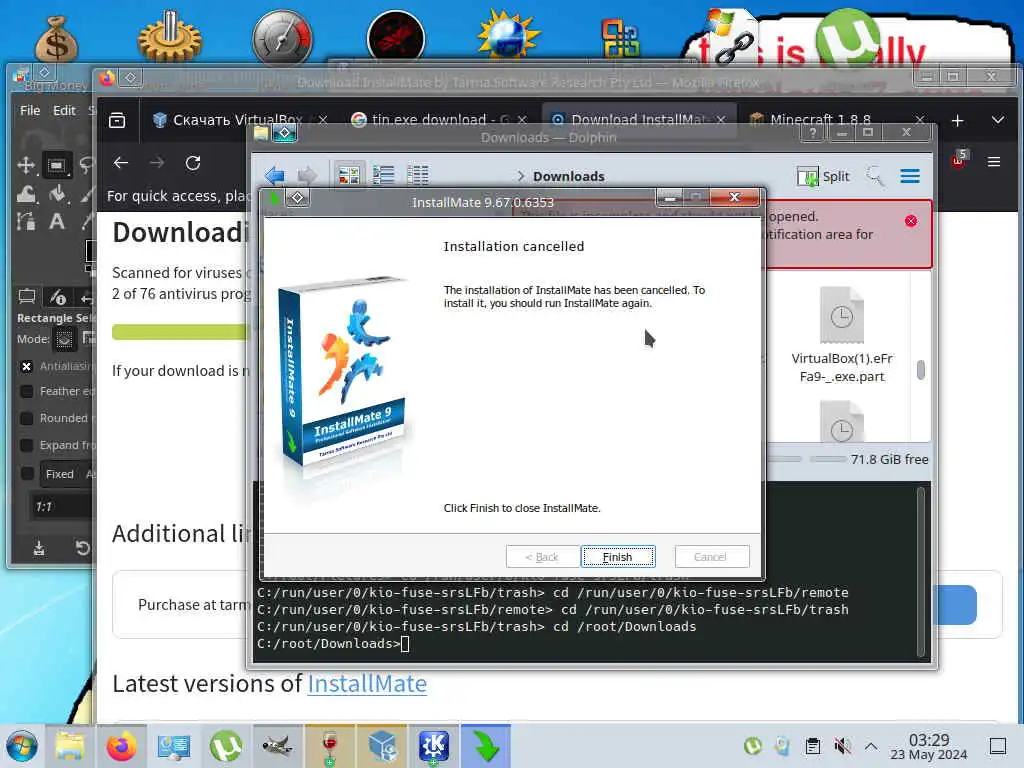The height and width of the screenshot is (768, 1024).
Task: Open uTorrent from the taskbar
Action: (226, 746)
